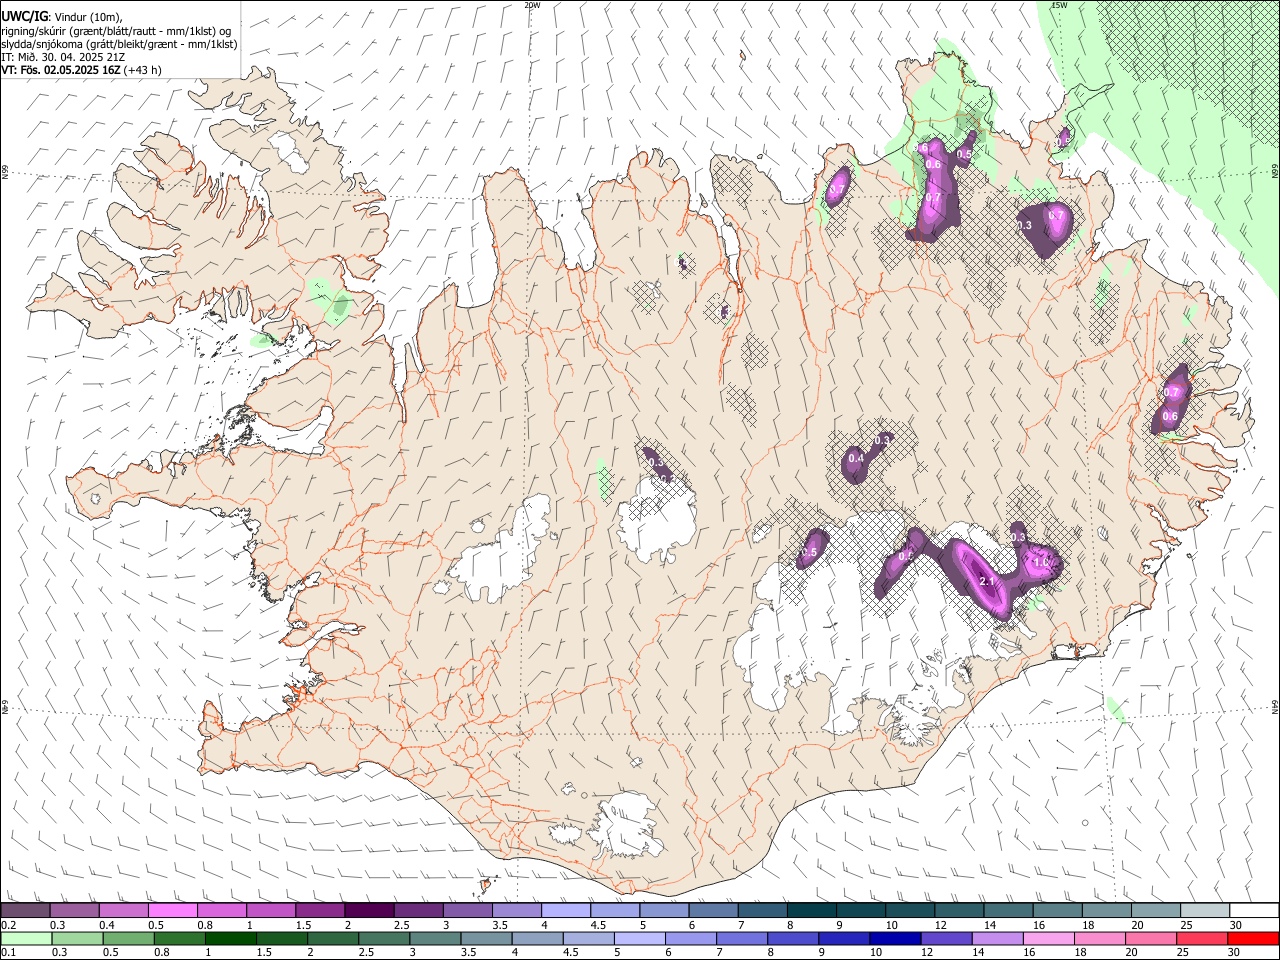The image size is (1280, 960).
Task: Click the 0.2 label in the upper legend row
Action: pos(8,925)
